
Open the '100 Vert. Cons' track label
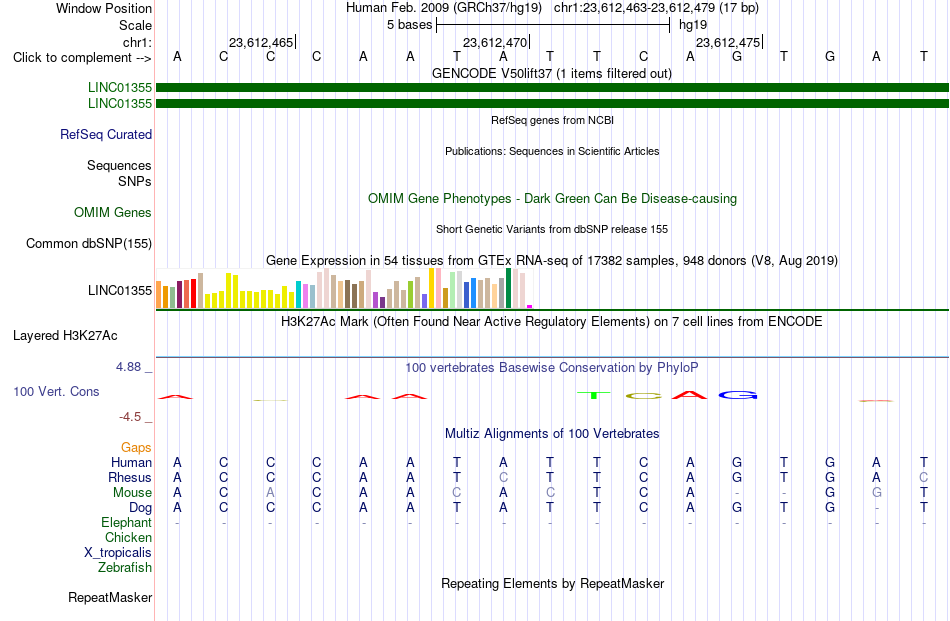click(x=56, y=391)
